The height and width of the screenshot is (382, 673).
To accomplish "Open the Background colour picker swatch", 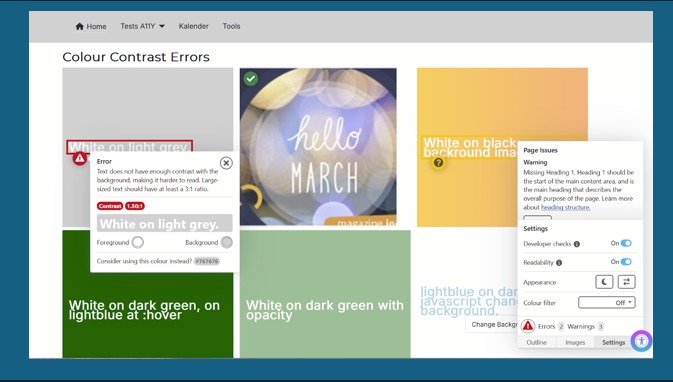I will (x=227, y=243).
